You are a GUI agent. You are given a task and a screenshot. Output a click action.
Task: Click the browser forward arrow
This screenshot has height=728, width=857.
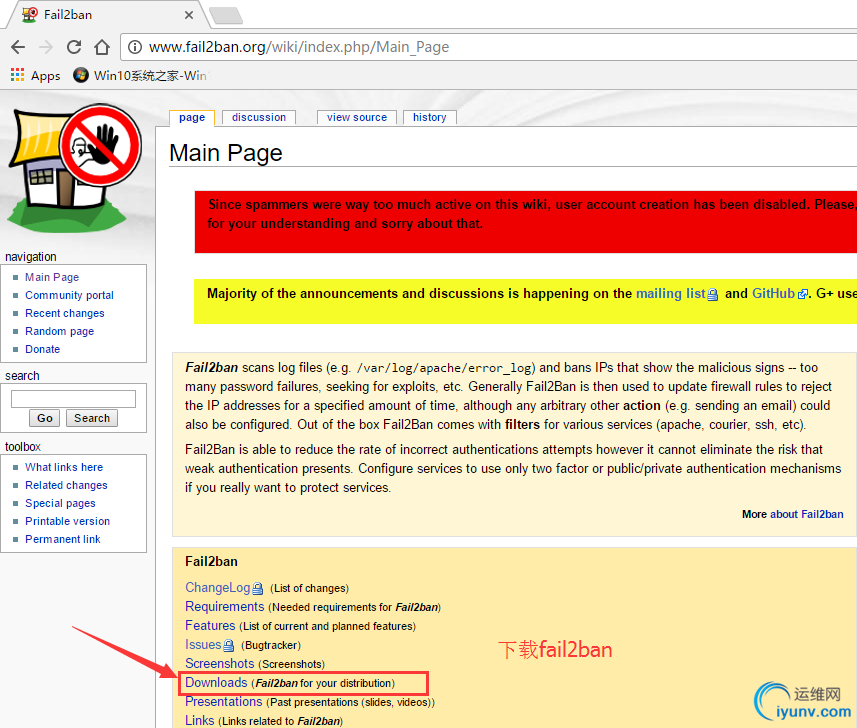pyautogui.click(x=46, y=47)
